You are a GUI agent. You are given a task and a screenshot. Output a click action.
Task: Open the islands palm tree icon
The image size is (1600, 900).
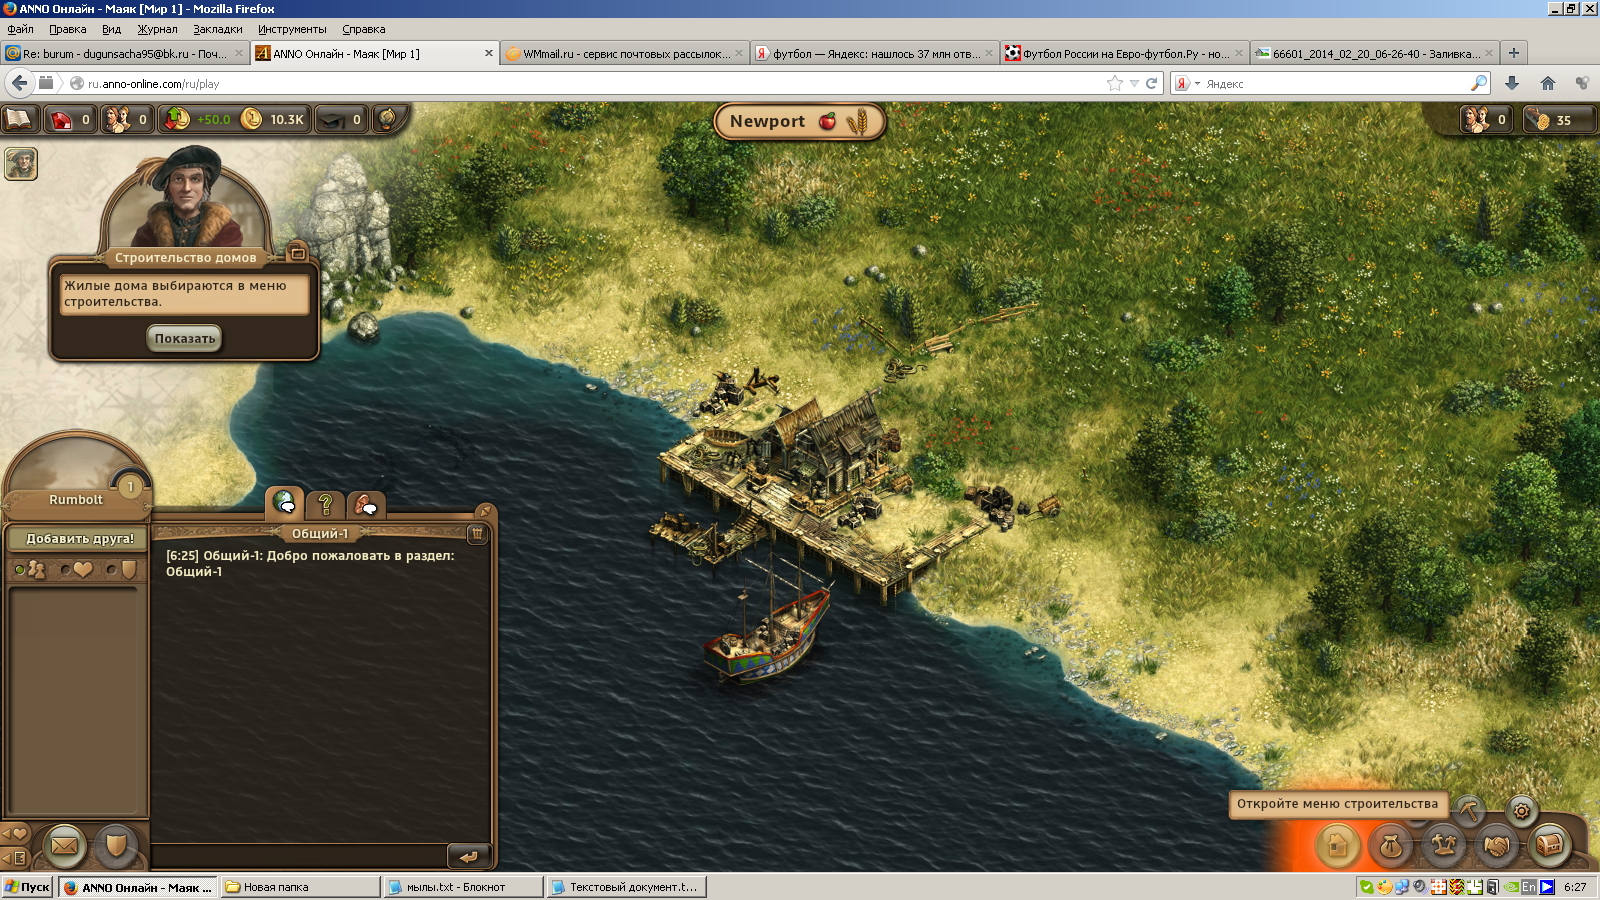pos(1444,846)
